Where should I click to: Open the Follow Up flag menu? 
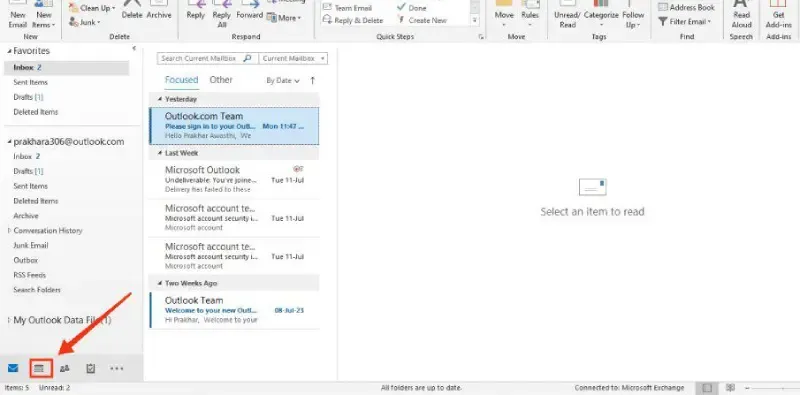coord(633,15)
